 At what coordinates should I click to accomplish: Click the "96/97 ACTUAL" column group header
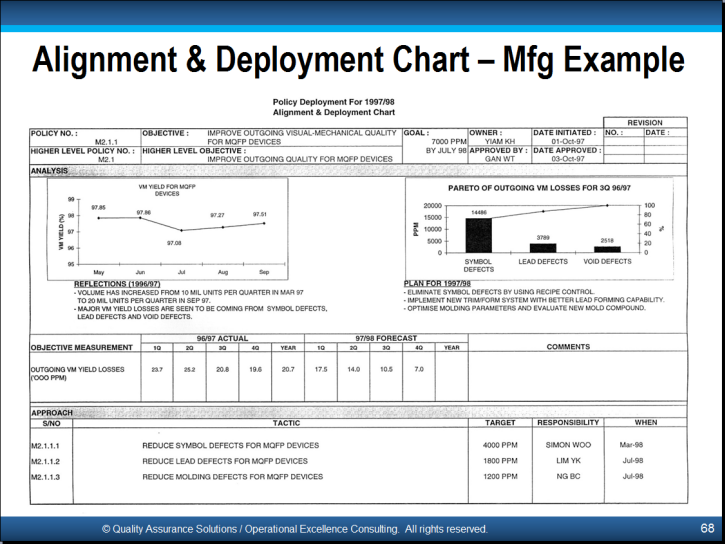click(222, 338)
